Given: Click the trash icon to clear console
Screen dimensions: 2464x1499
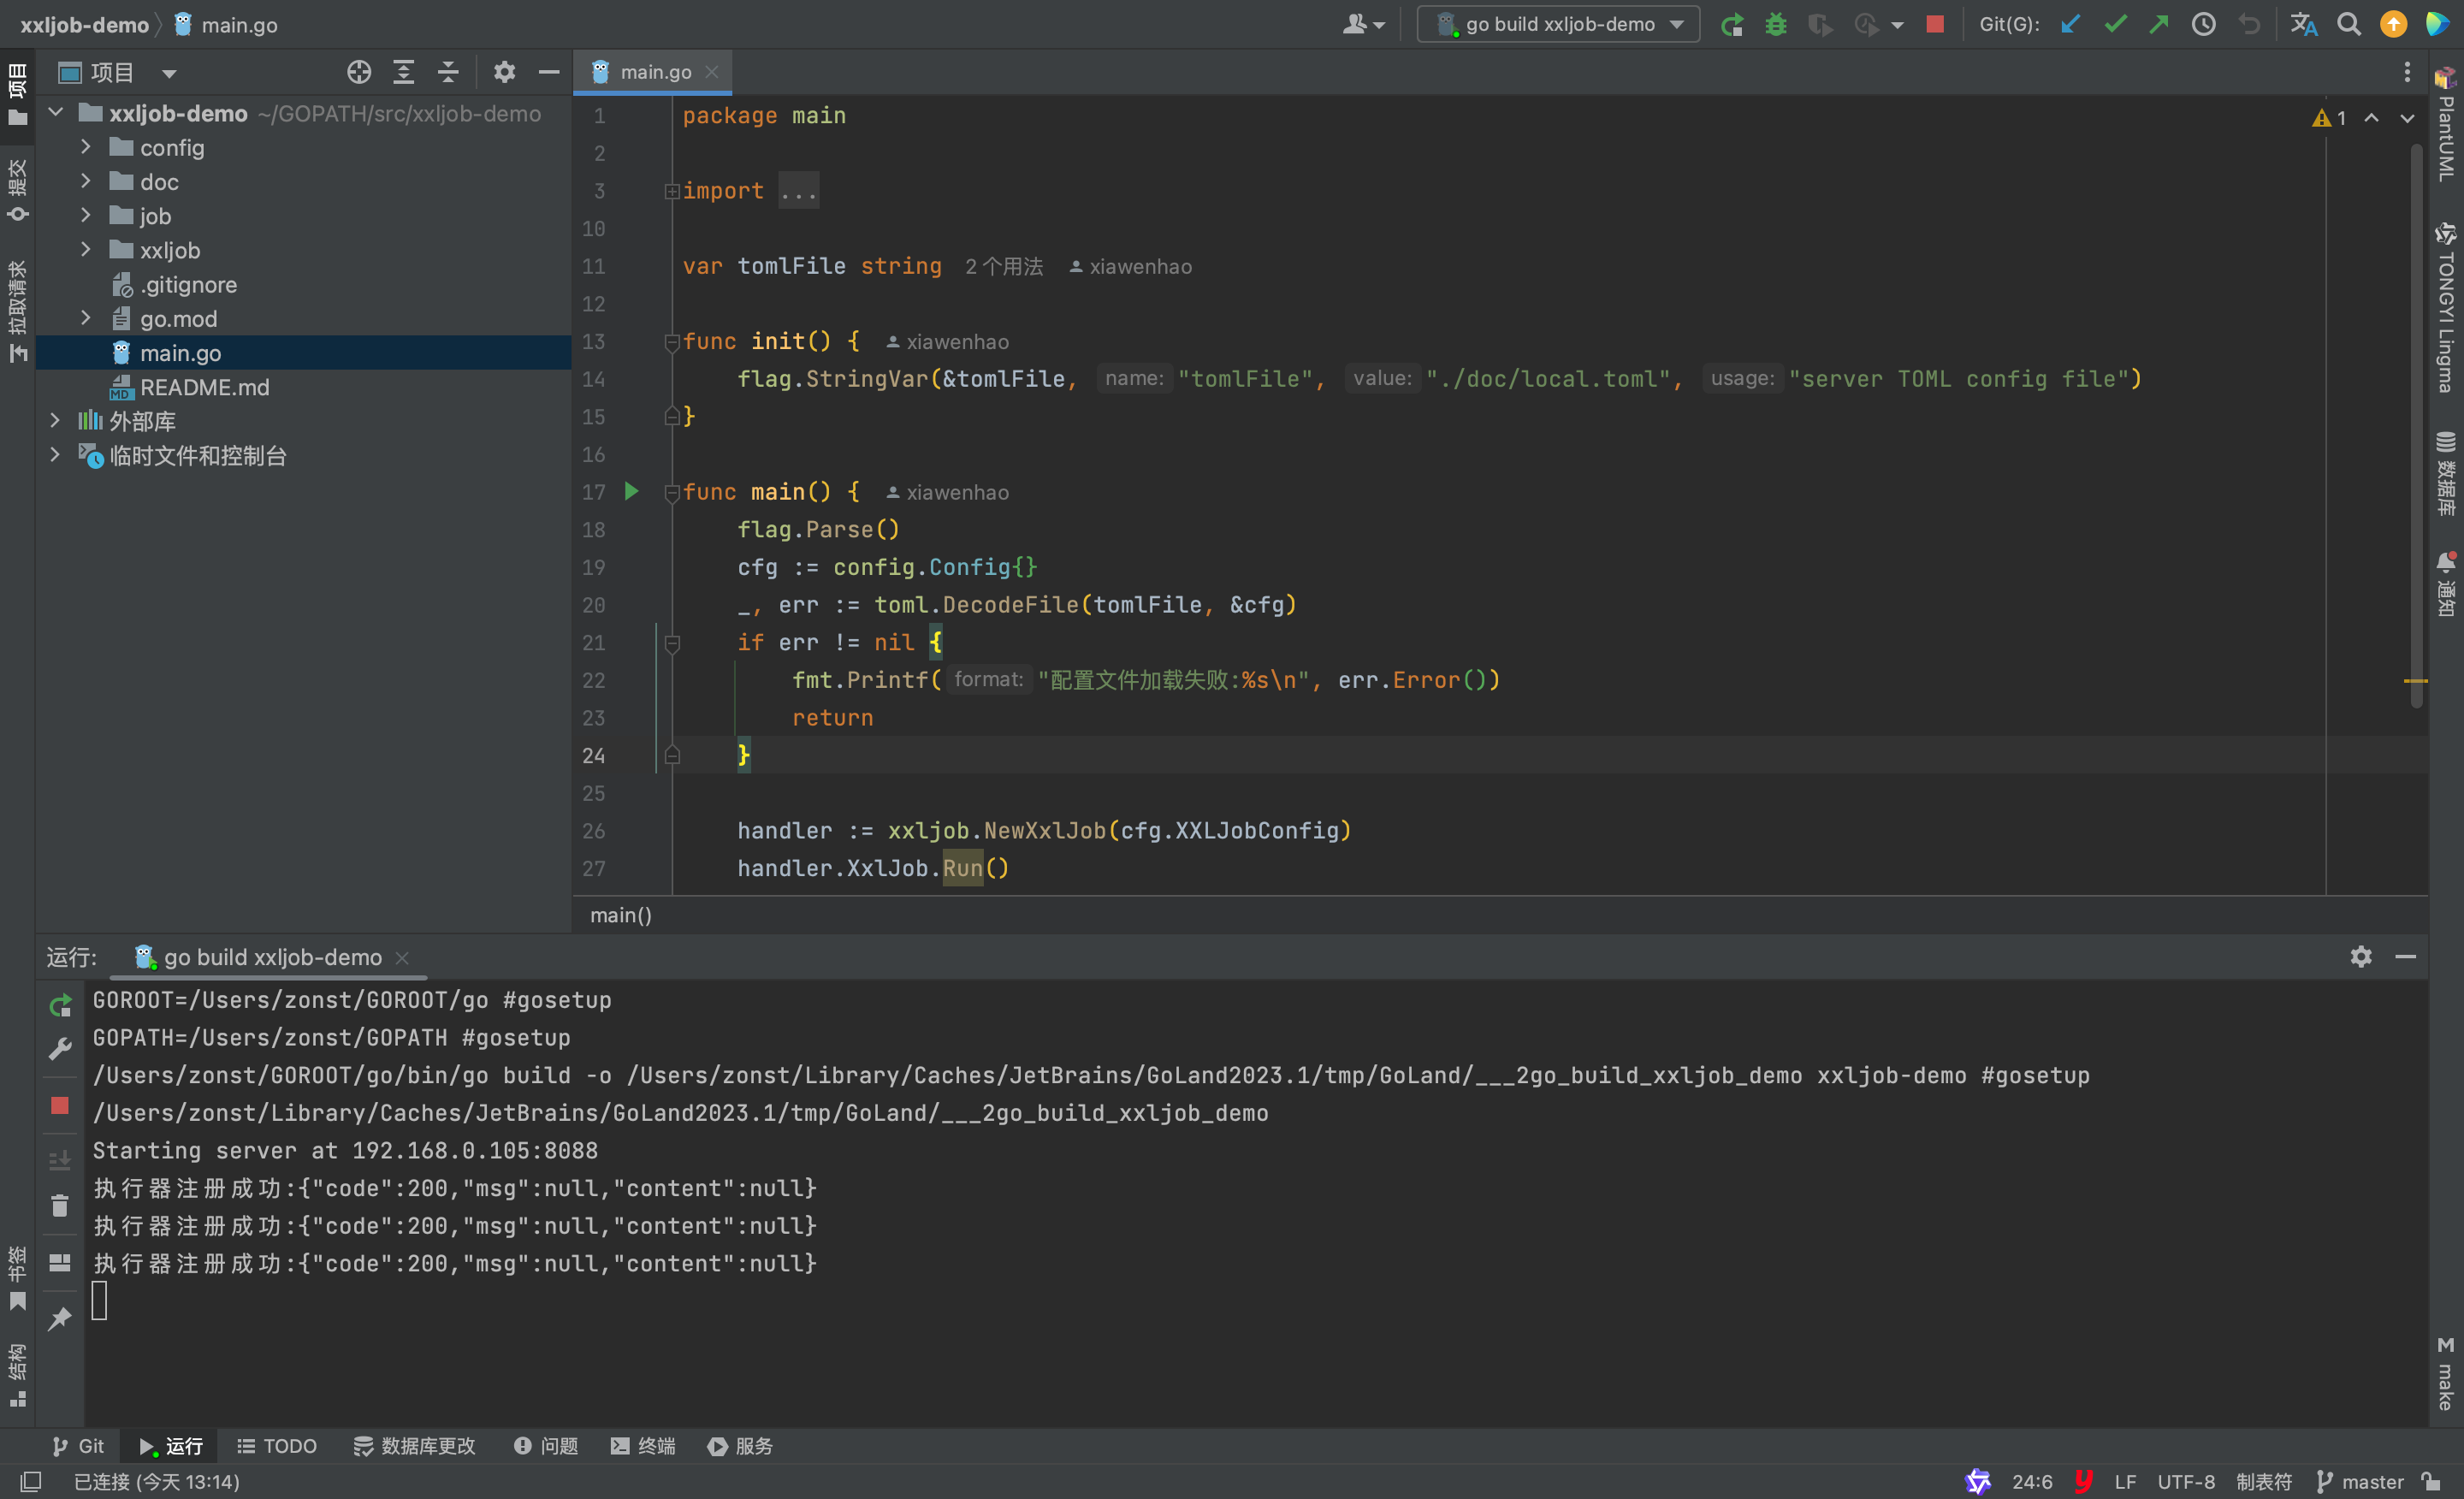Looking at the screenshot, I should (60, 1205).
